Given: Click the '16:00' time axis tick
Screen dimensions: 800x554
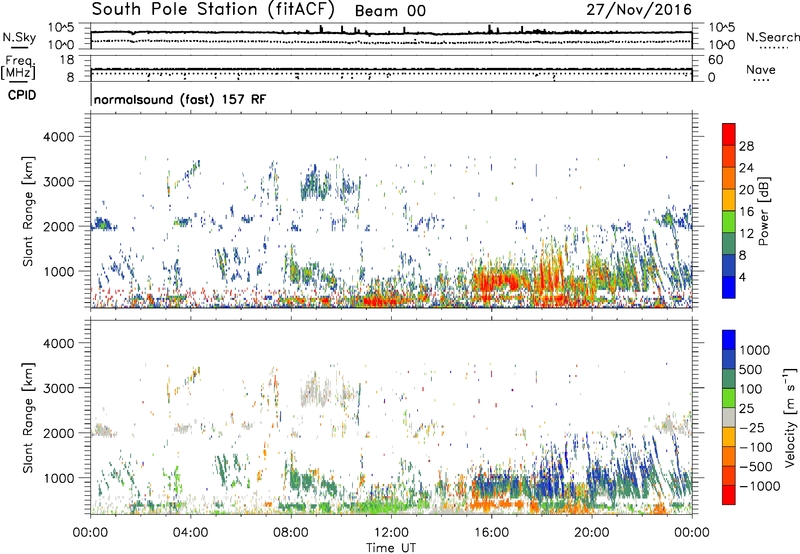Looking at the screenshot, I should pos(491,533).
